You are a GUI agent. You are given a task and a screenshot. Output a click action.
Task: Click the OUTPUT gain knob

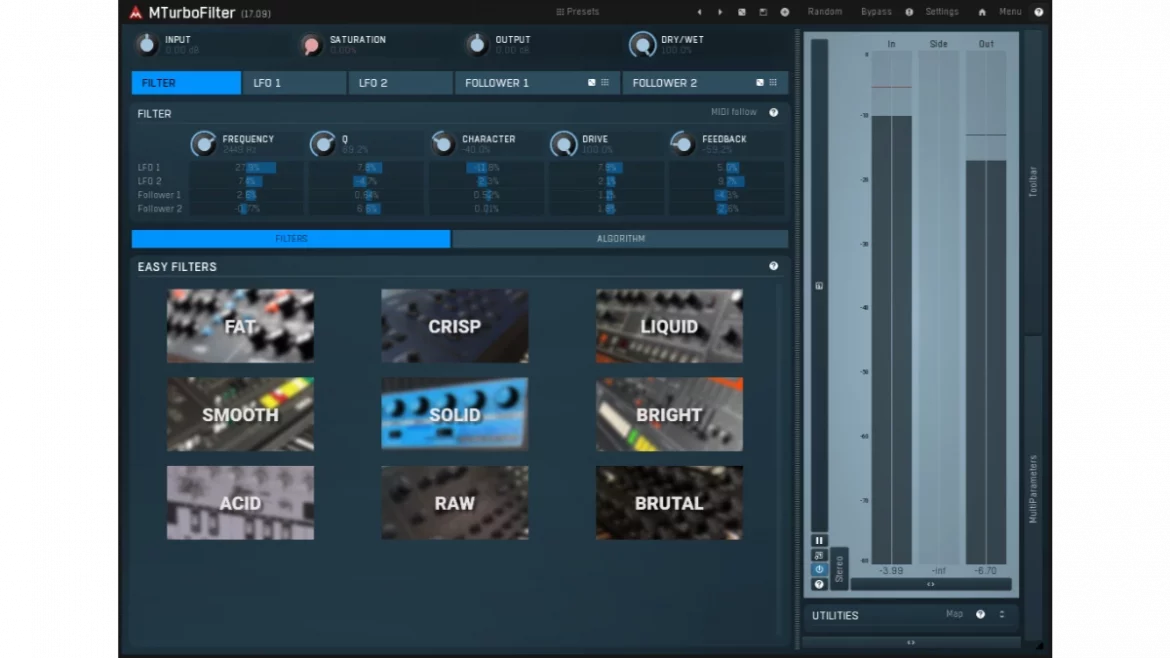[476, 45]
